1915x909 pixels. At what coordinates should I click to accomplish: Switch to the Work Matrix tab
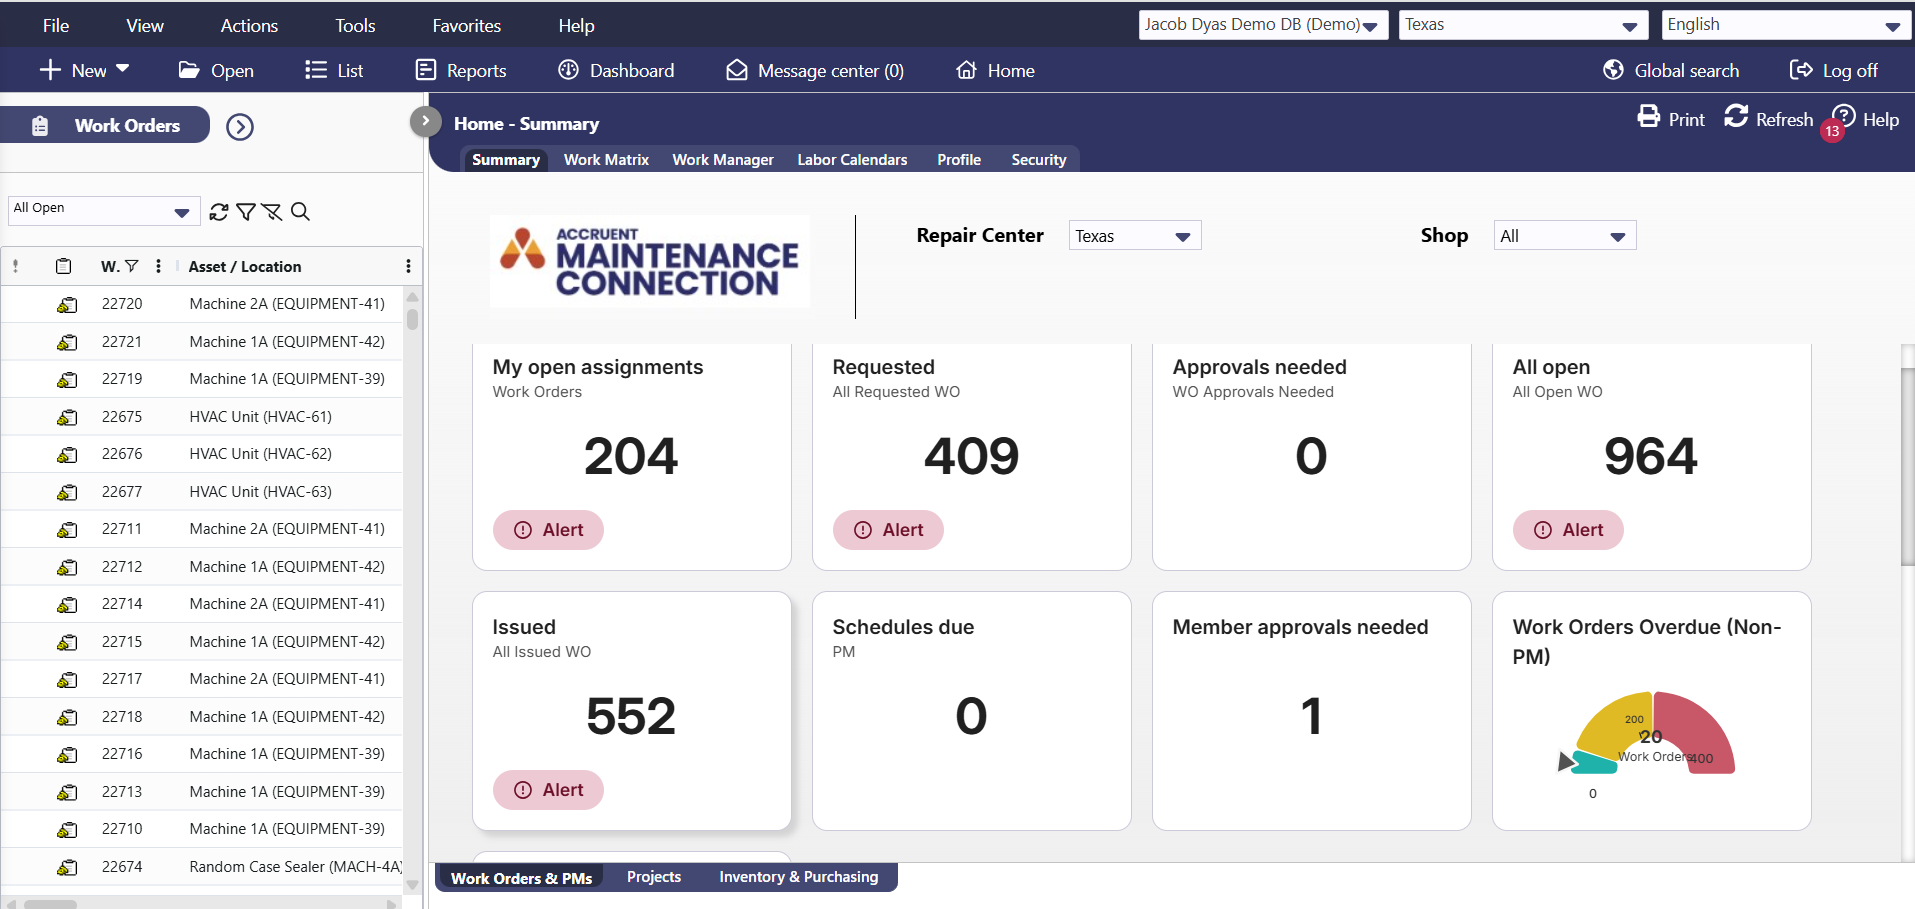(606, 160)
